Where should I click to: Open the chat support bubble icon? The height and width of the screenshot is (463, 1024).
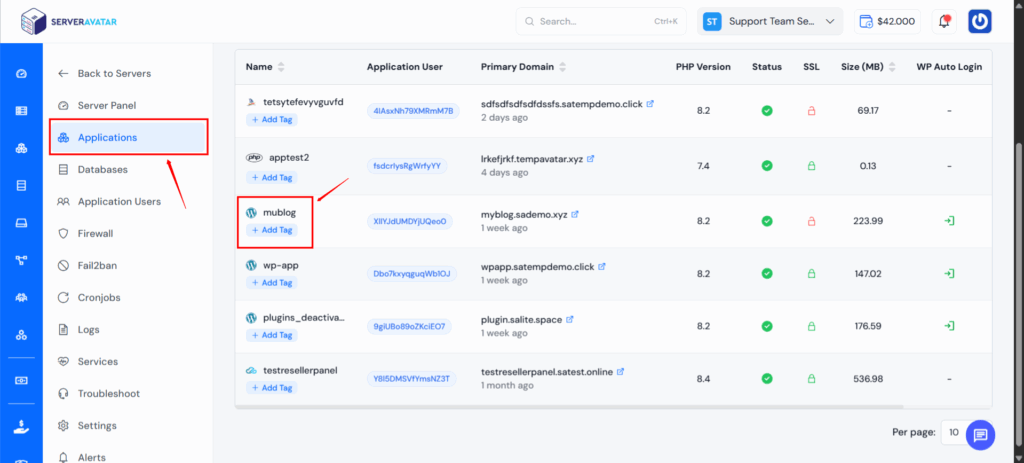coord(980,434)
